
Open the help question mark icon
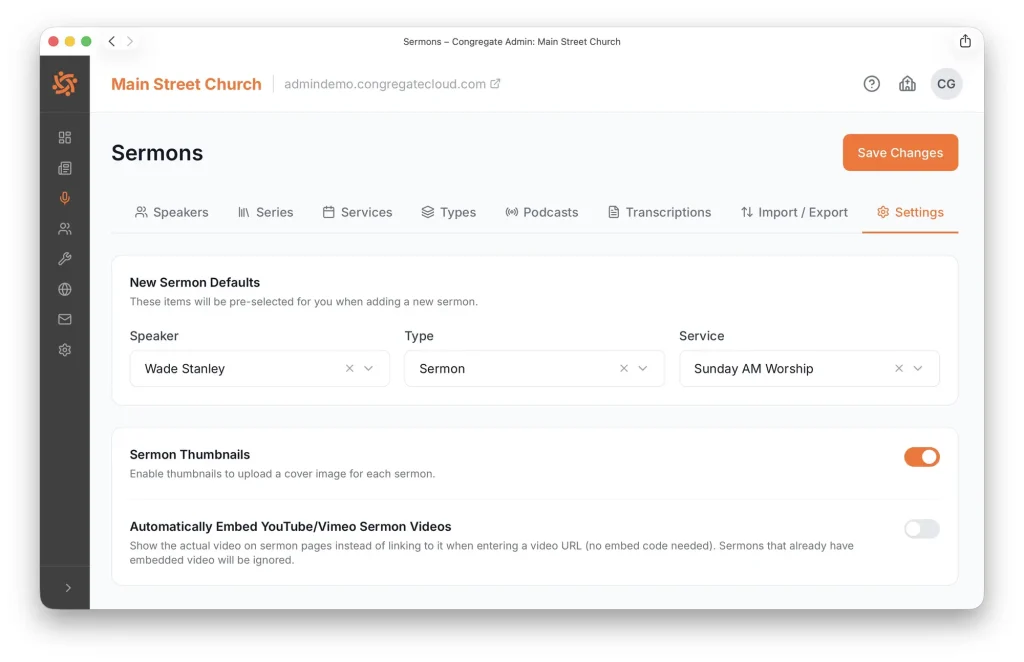(x=871, y=84)
